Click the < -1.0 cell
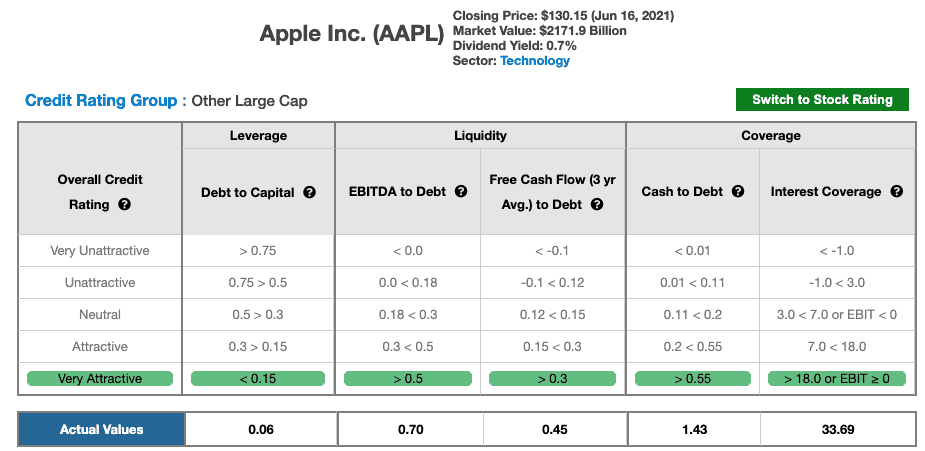This screenshot has height=451, width=925. pos(837,251)
